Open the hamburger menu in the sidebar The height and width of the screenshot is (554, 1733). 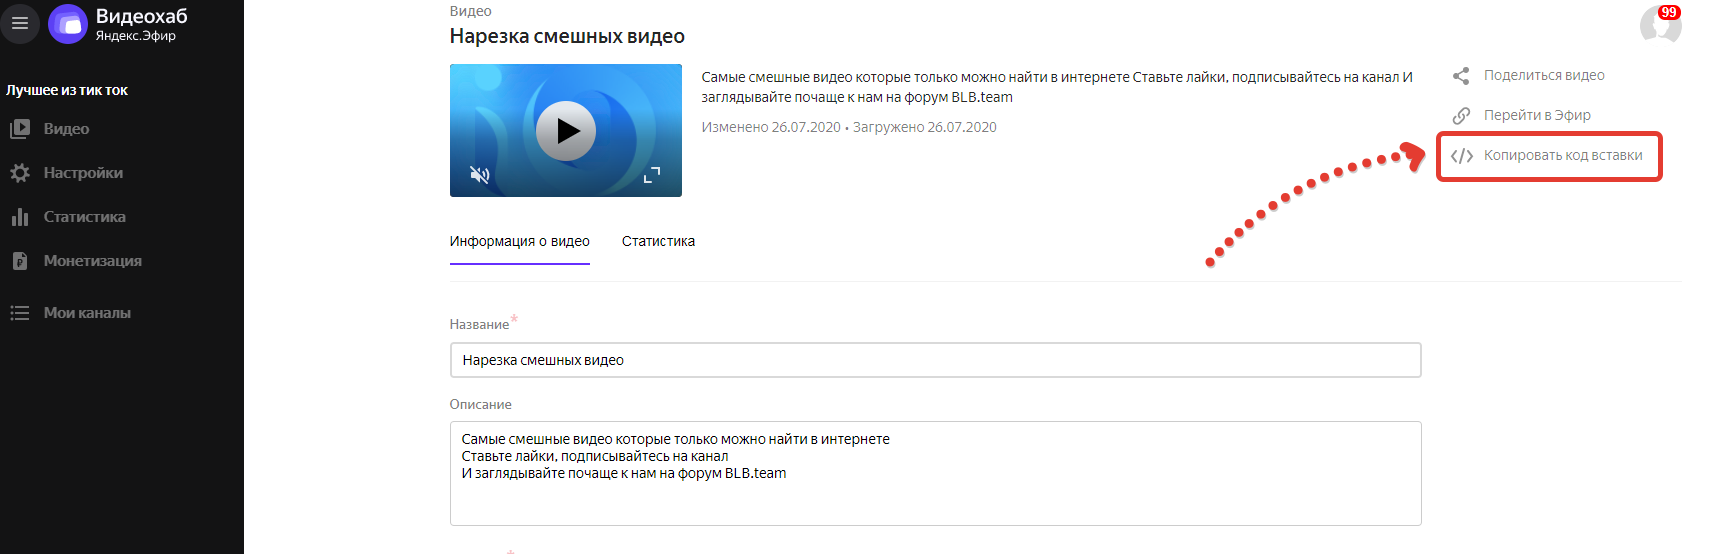(x=20, y=23)
